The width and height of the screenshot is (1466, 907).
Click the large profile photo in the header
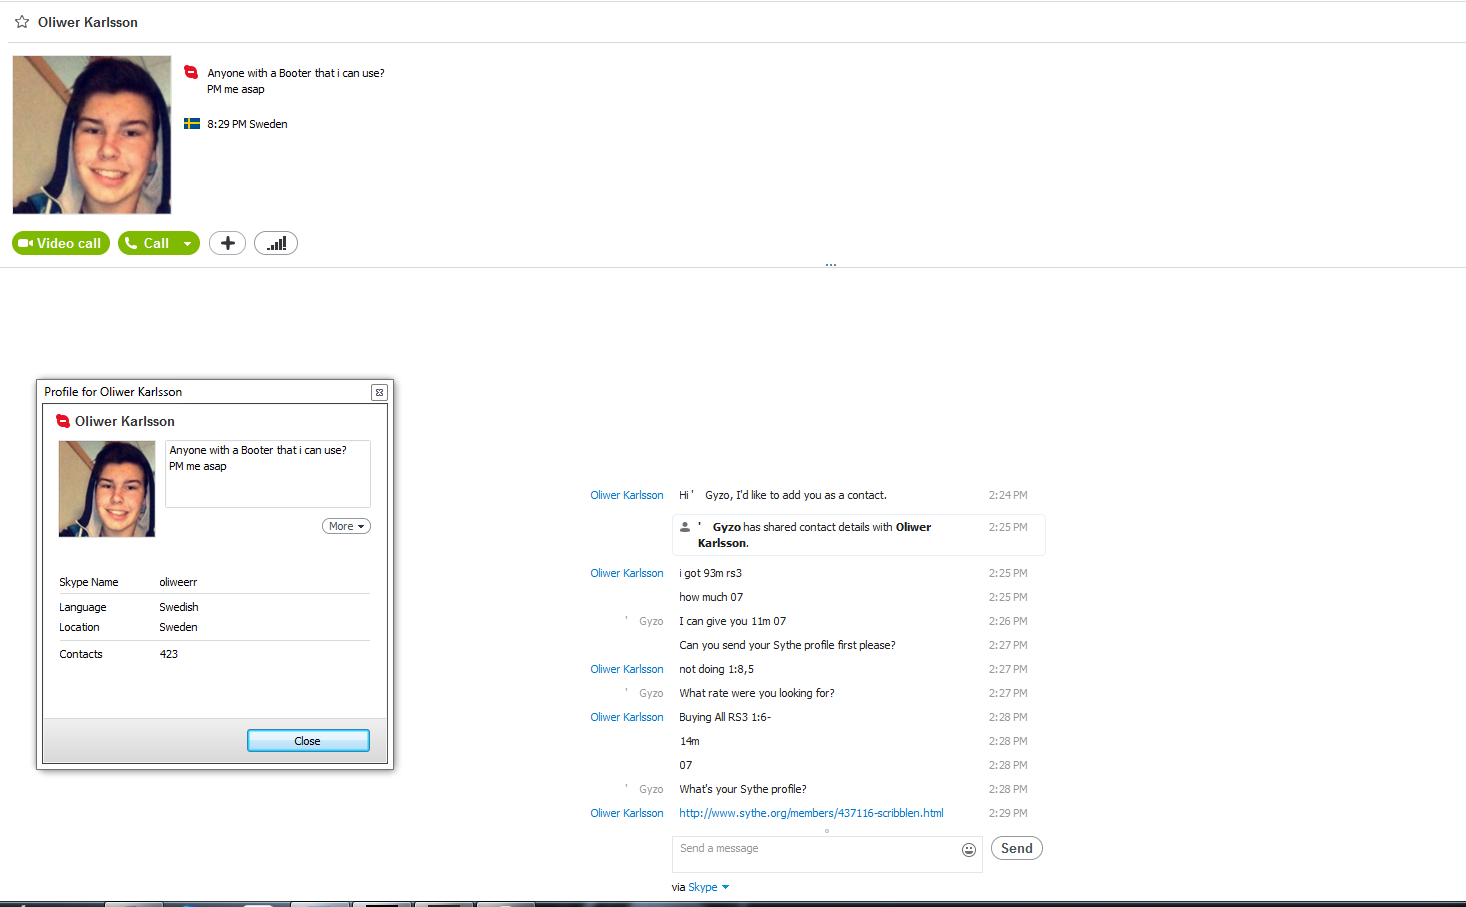click(x=92, y=135)
